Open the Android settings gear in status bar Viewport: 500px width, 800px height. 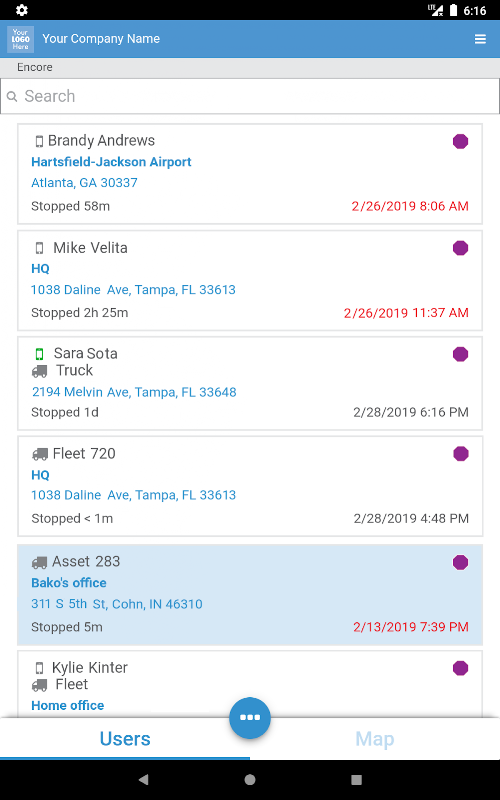[x=22, y=10]
